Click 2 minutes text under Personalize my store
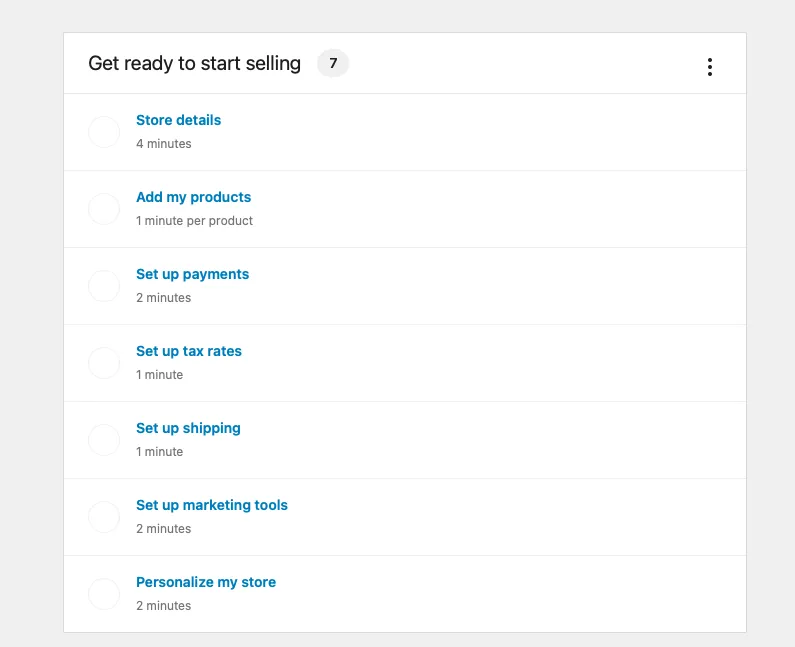The height and width of the screenshot is (647, 795). point(164,606)
